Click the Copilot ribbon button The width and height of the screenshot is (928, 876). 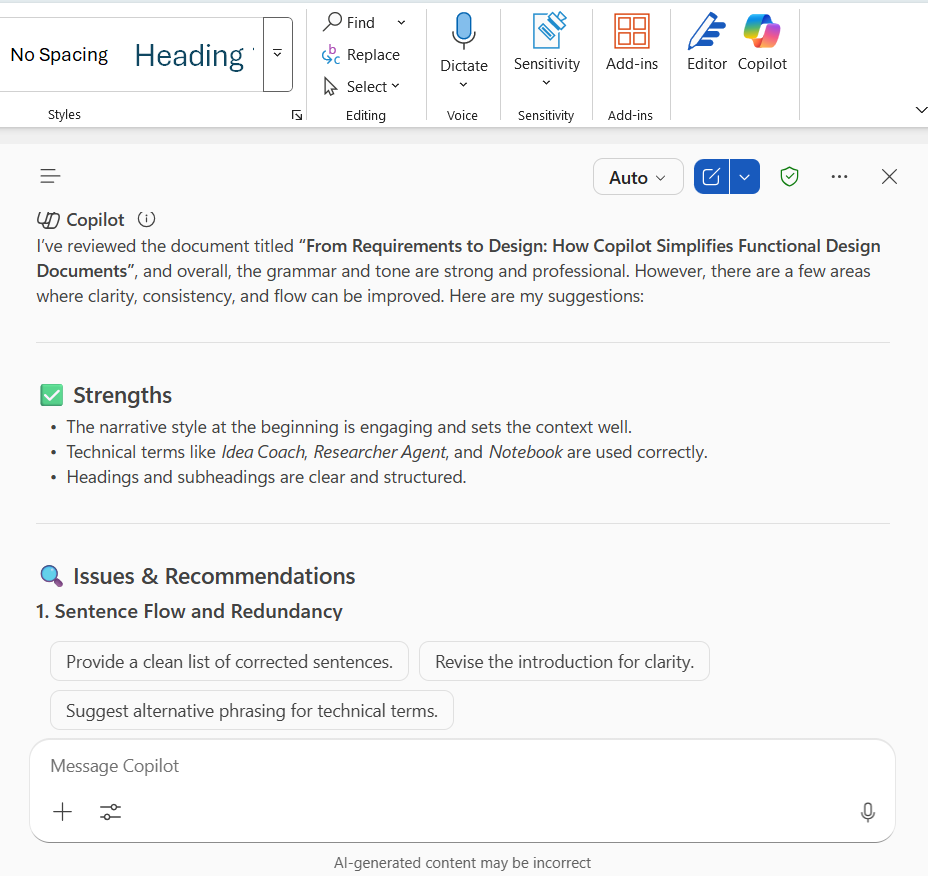point(762,41)
